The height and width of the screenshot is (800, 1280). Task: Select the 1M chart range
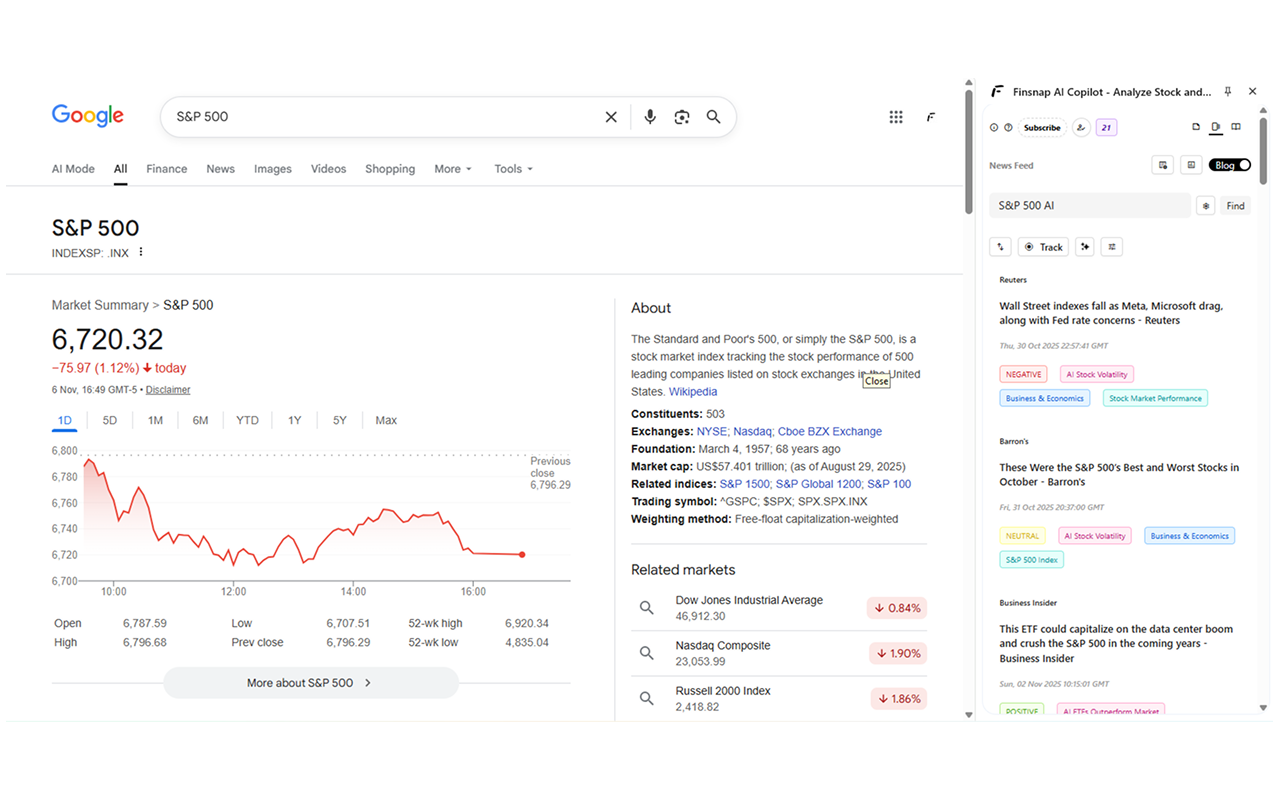pyautogui.click(x=155, y=420)
